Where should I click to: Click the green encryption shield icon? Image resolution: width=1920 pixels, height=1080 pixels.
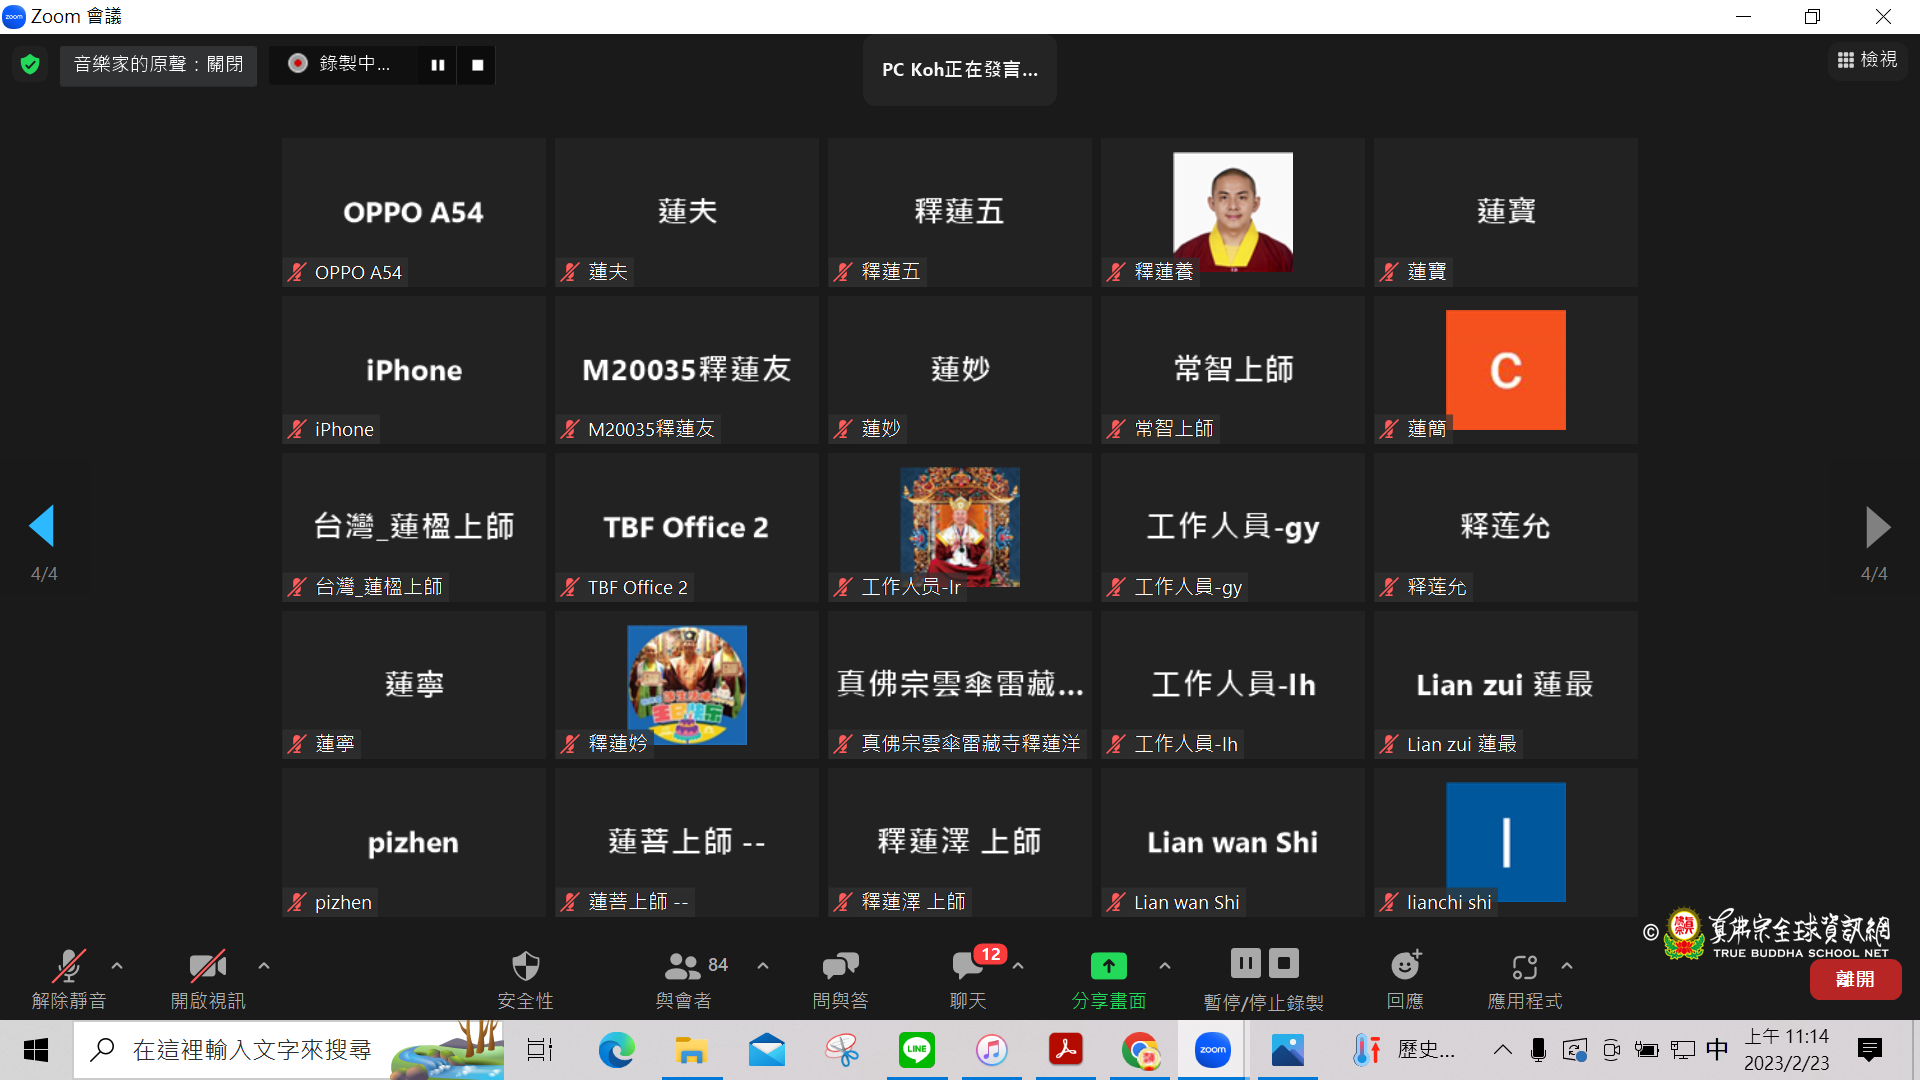[30, 65]
